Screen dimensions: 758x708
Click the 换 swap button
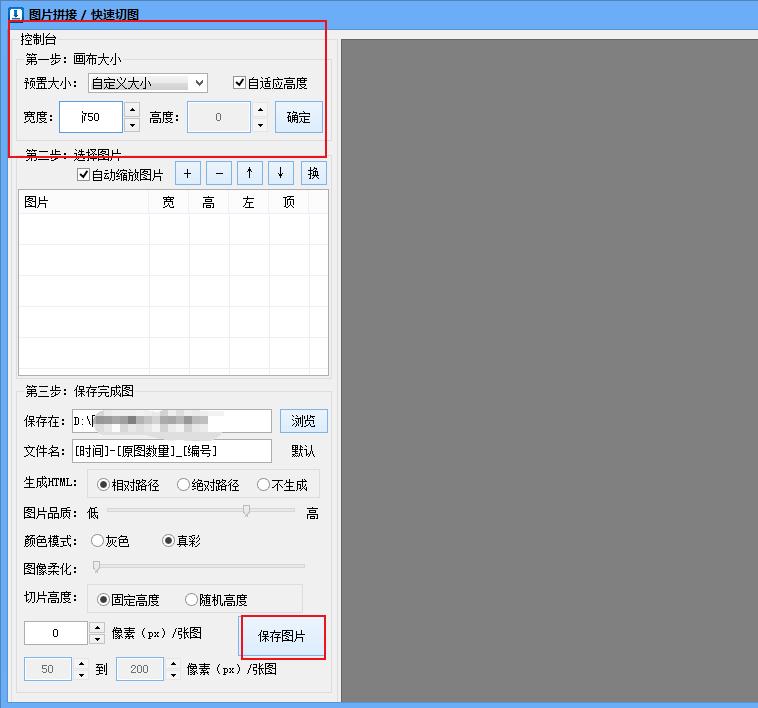pos(313,173)
